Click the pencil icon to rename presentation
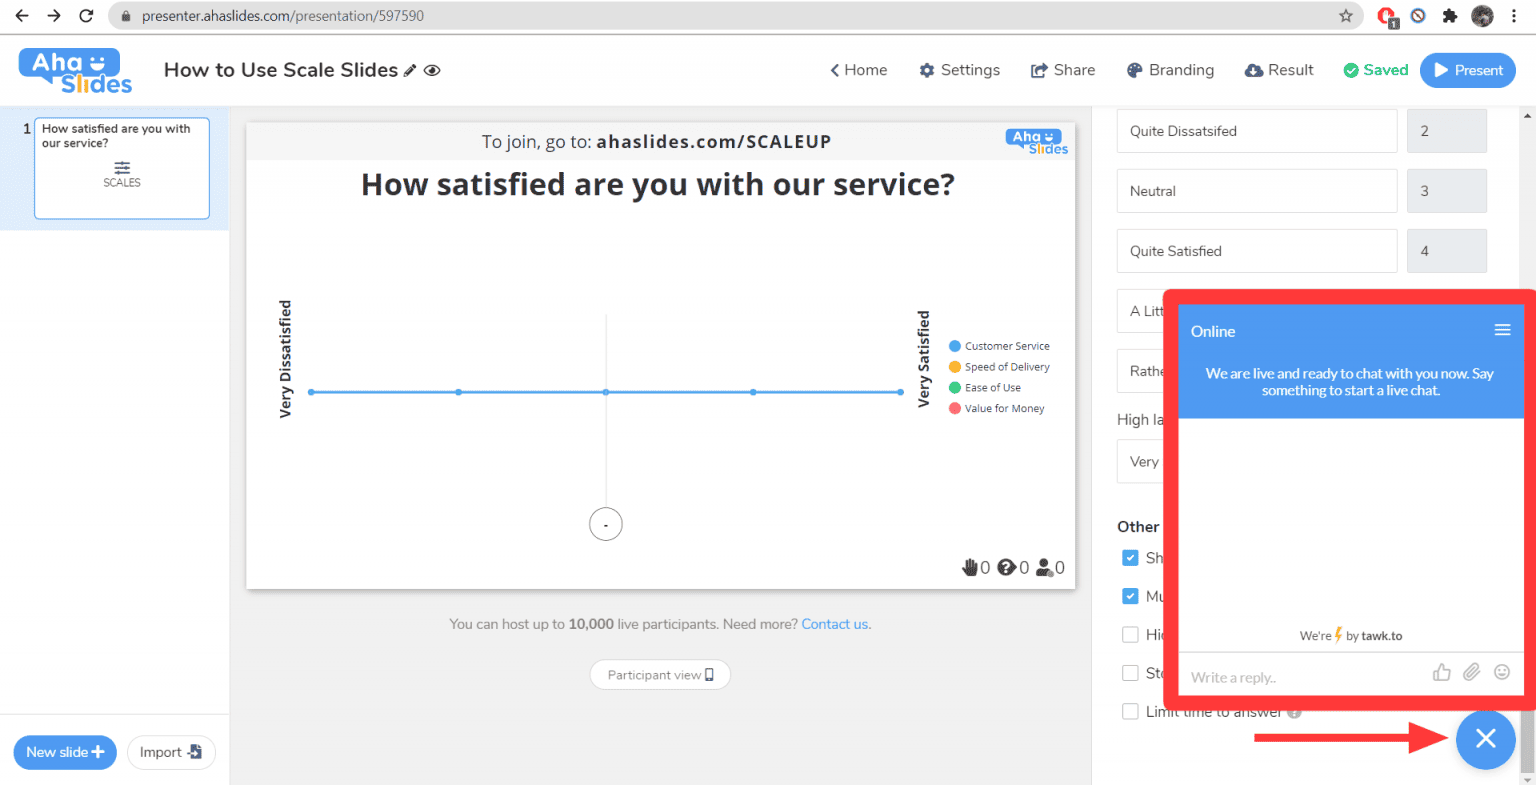Viewport: 1536px width, 785px height. tap(409, 71)
